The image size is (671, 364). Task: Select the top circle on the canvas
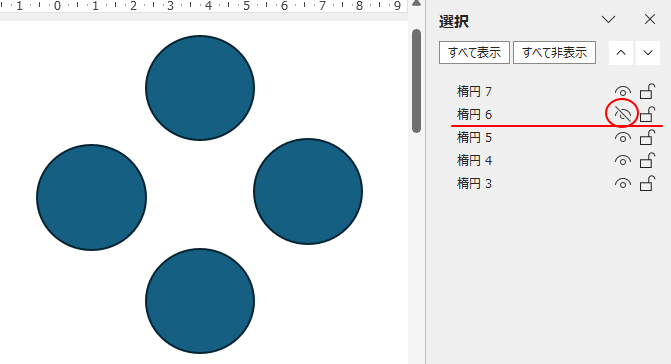(x=200, y=88)
